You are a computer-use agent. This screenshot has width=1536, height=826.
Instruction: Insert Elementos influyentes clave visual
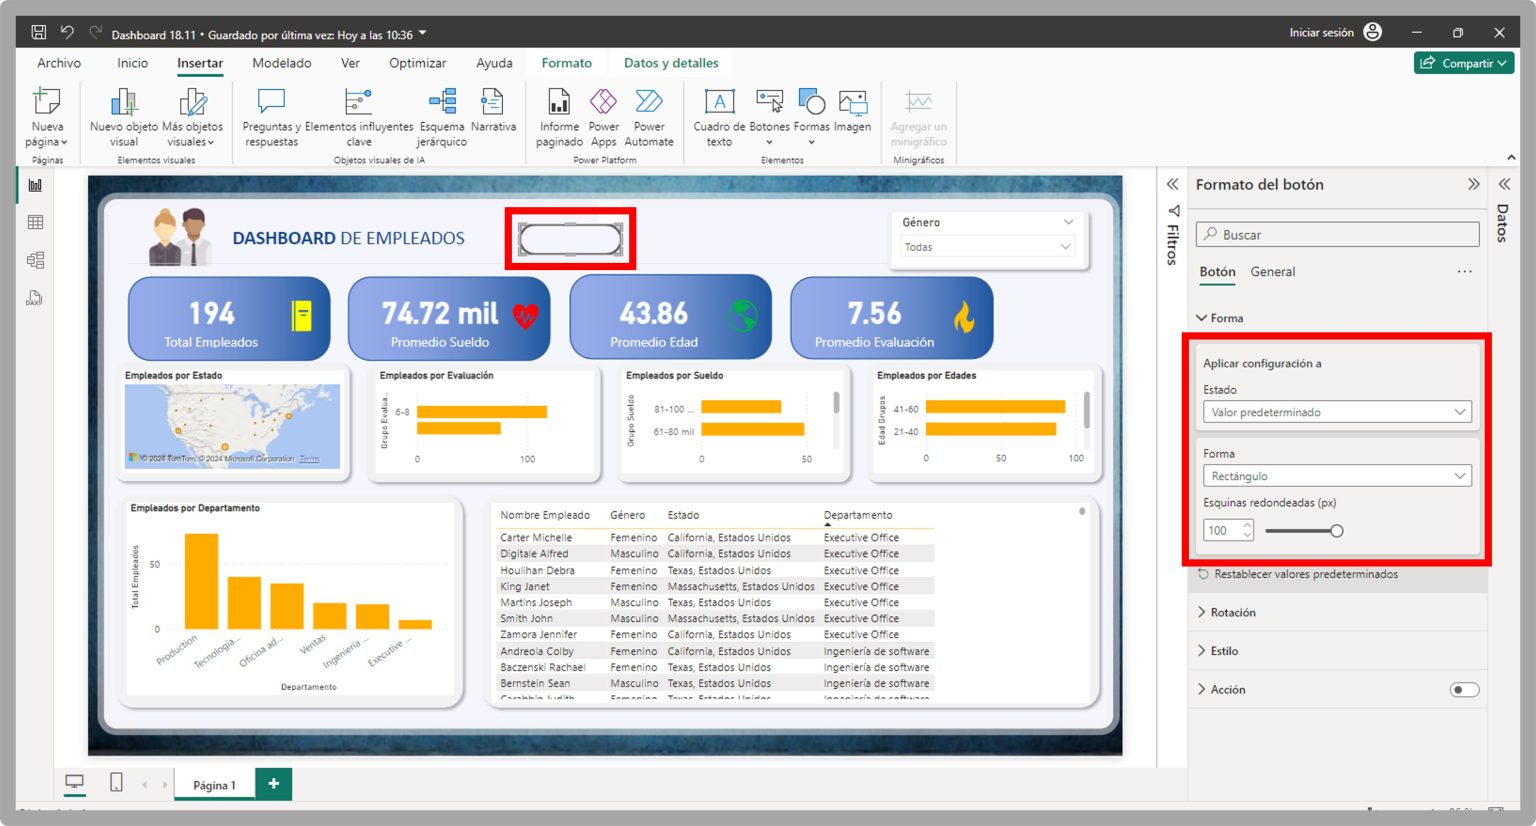coord(359,118)
